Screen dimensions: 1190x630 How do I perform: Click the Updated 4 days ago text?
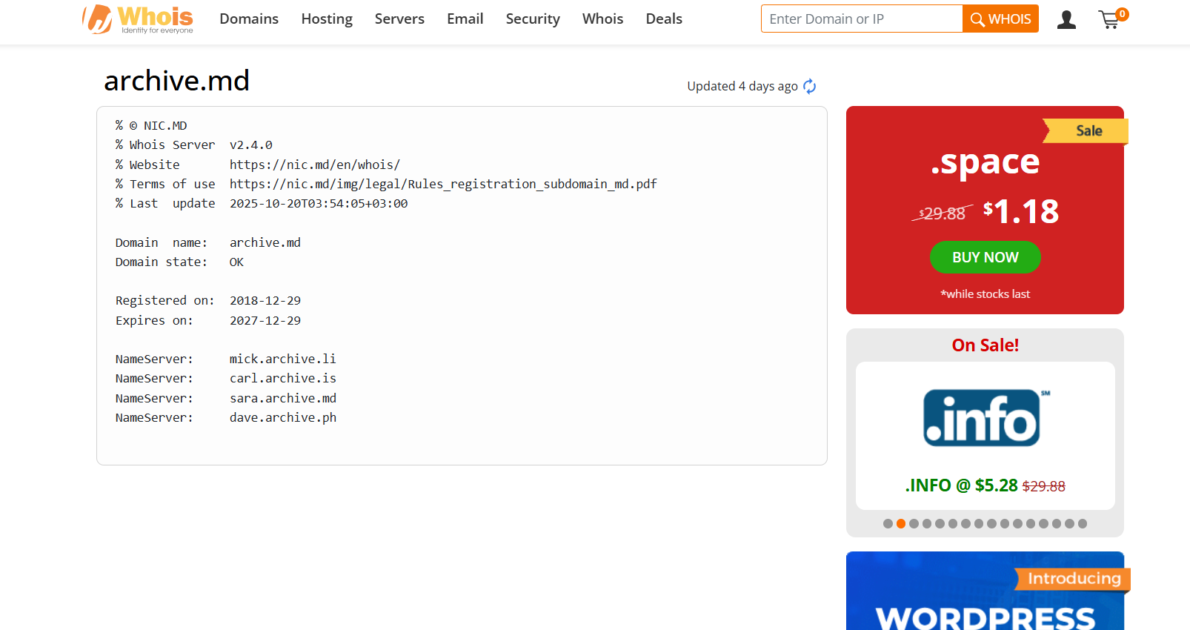click(x=742, y=87)
